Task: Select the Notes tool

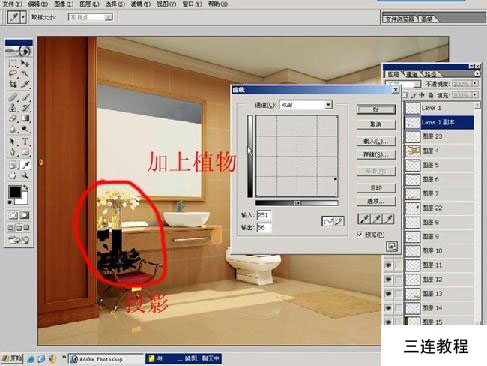Action: click(x=13, y=165)
